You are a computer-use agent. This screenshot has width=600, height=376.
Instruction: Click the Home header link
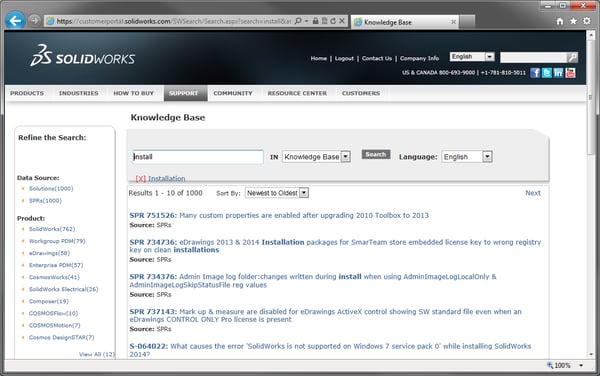pos(318,59)
